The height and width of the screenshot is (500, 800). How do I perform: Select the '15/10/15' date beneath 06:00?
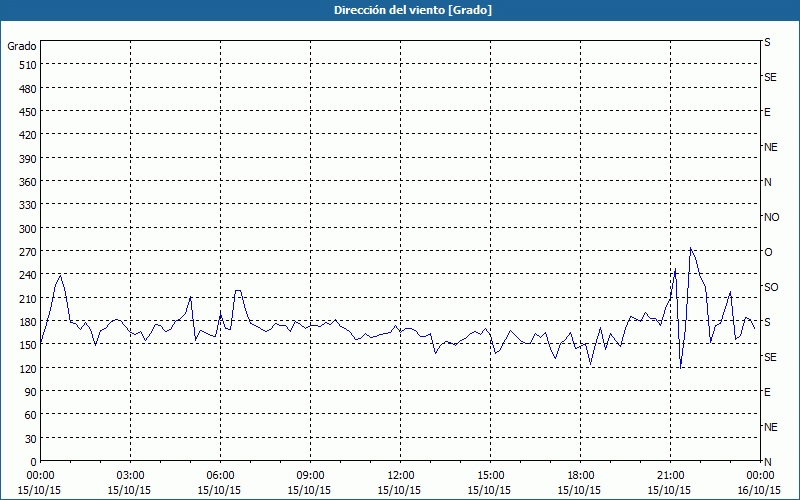(x=219, y=490)
